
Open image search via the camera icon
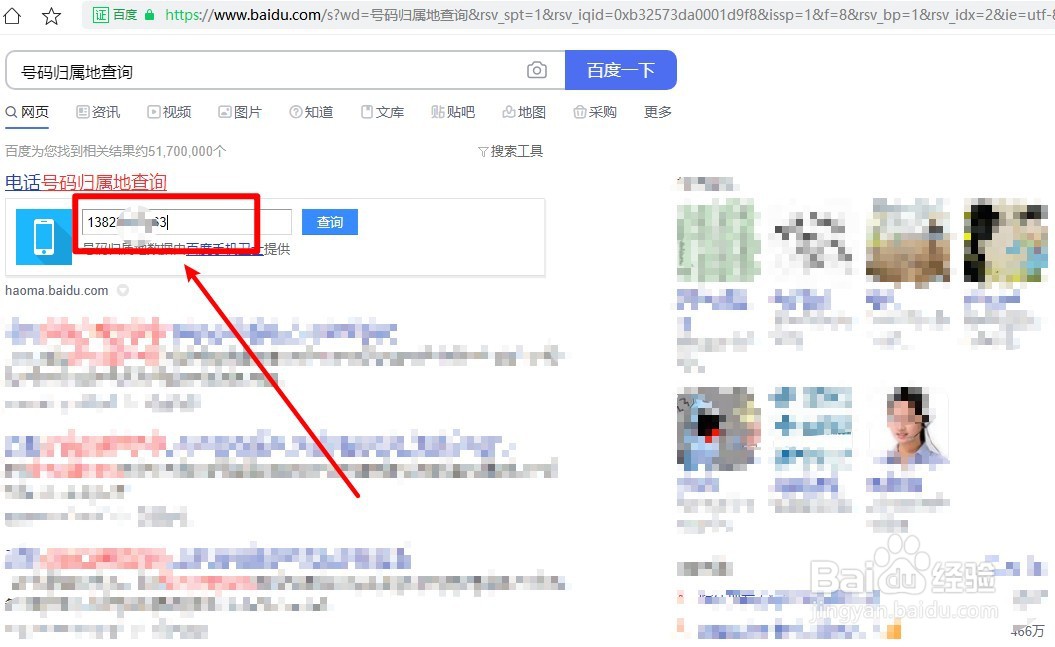click(x=536, y=70)
